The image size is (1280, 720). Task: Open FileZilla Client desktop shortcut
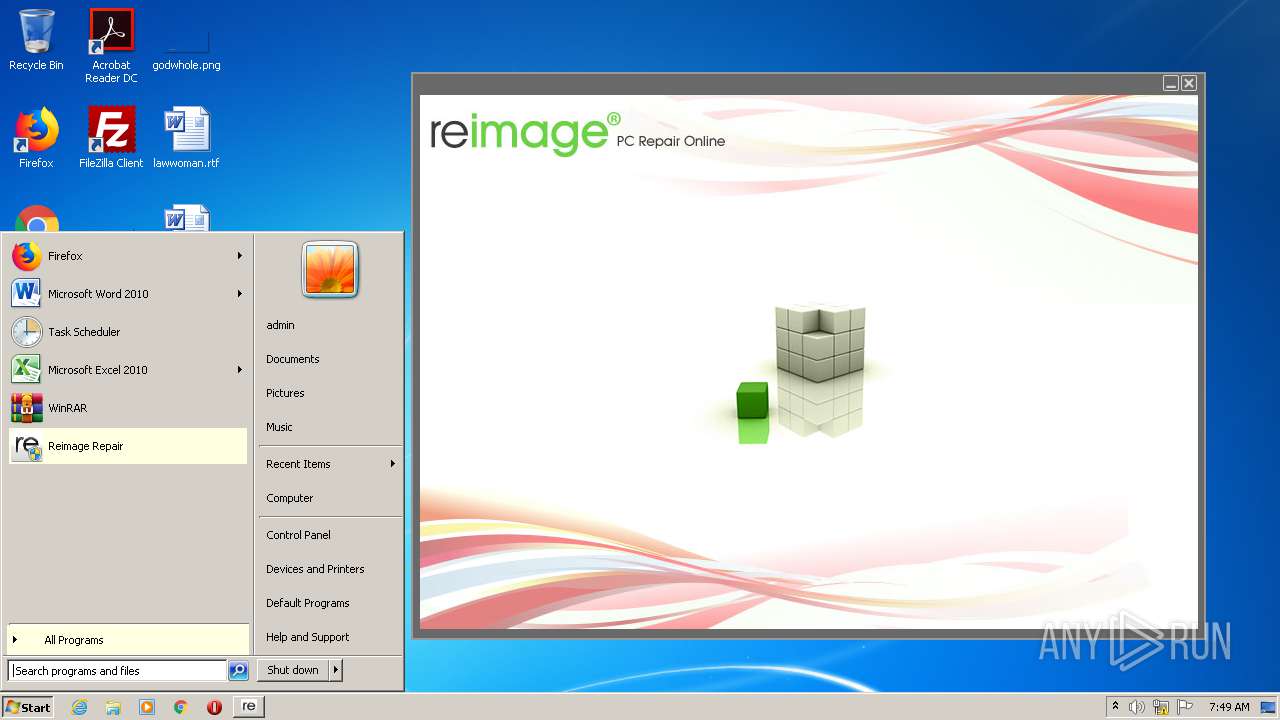(111, 138)
